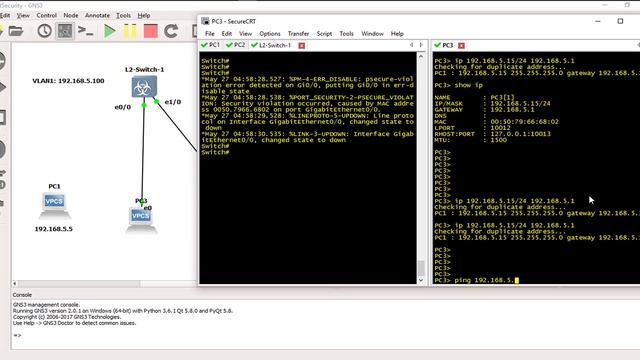Viewport: 640px width, 360px height.
Task: Open SecureCRT Help menu
Action: 397,33
